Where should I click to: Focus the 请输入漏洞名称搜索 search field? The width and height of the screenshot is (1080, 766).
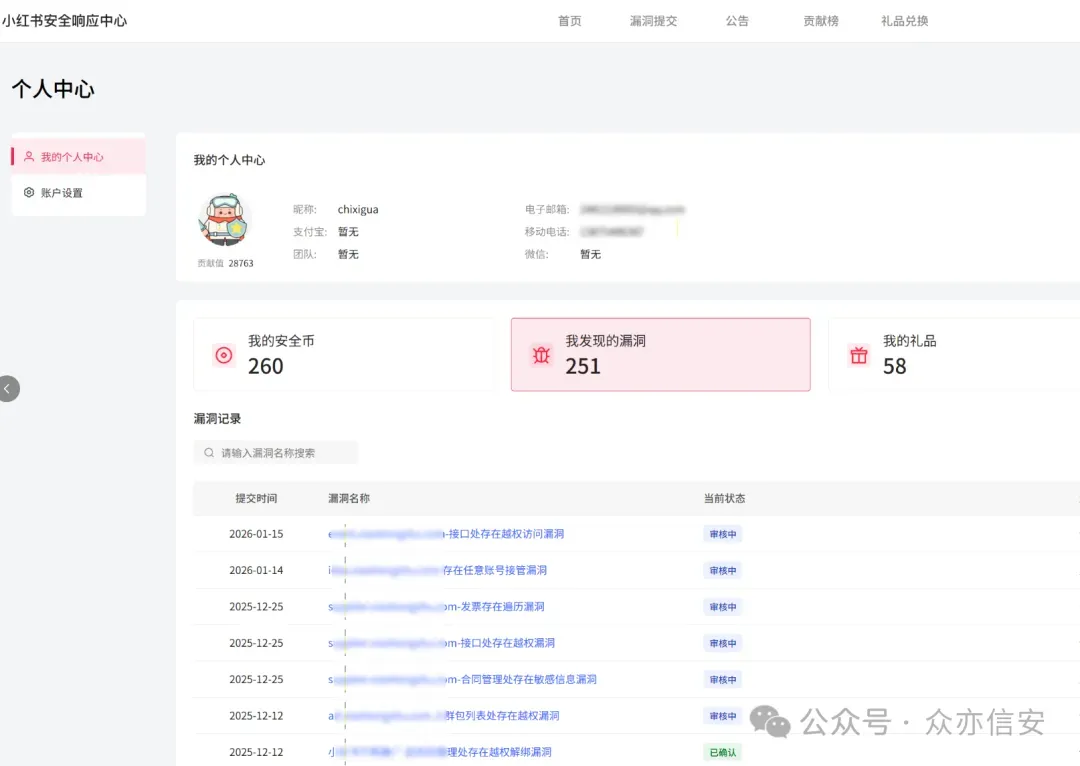click(276, 453)
